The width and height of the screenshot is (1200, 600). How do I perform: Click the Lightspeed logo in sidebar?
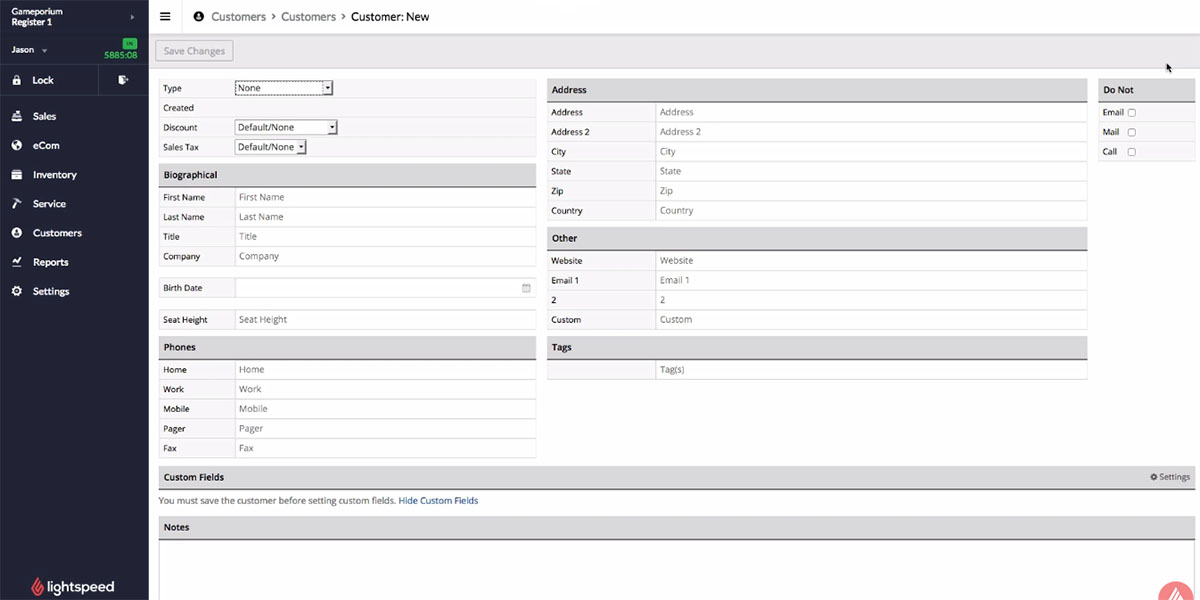(73, 587)
